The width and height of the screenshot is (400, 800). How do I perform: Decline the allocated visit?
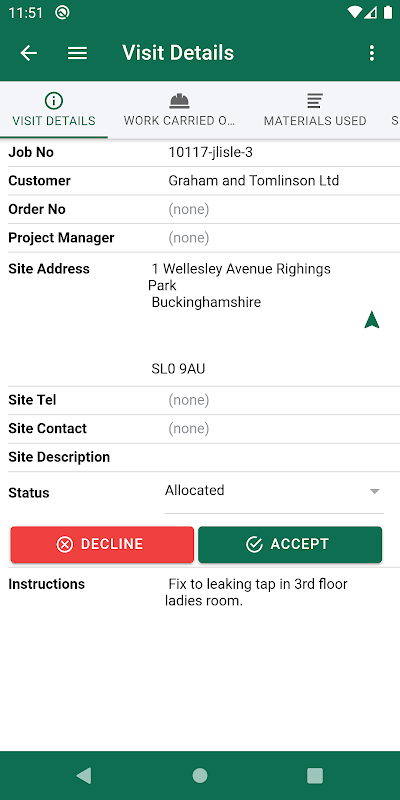coord(102,544)
